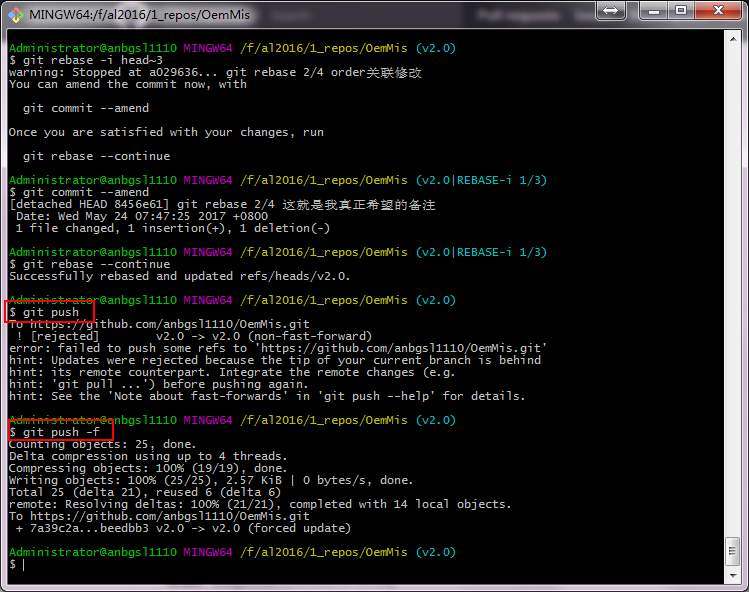Click 'Delta compression using up to 4 threads.'

coord(149,456)
